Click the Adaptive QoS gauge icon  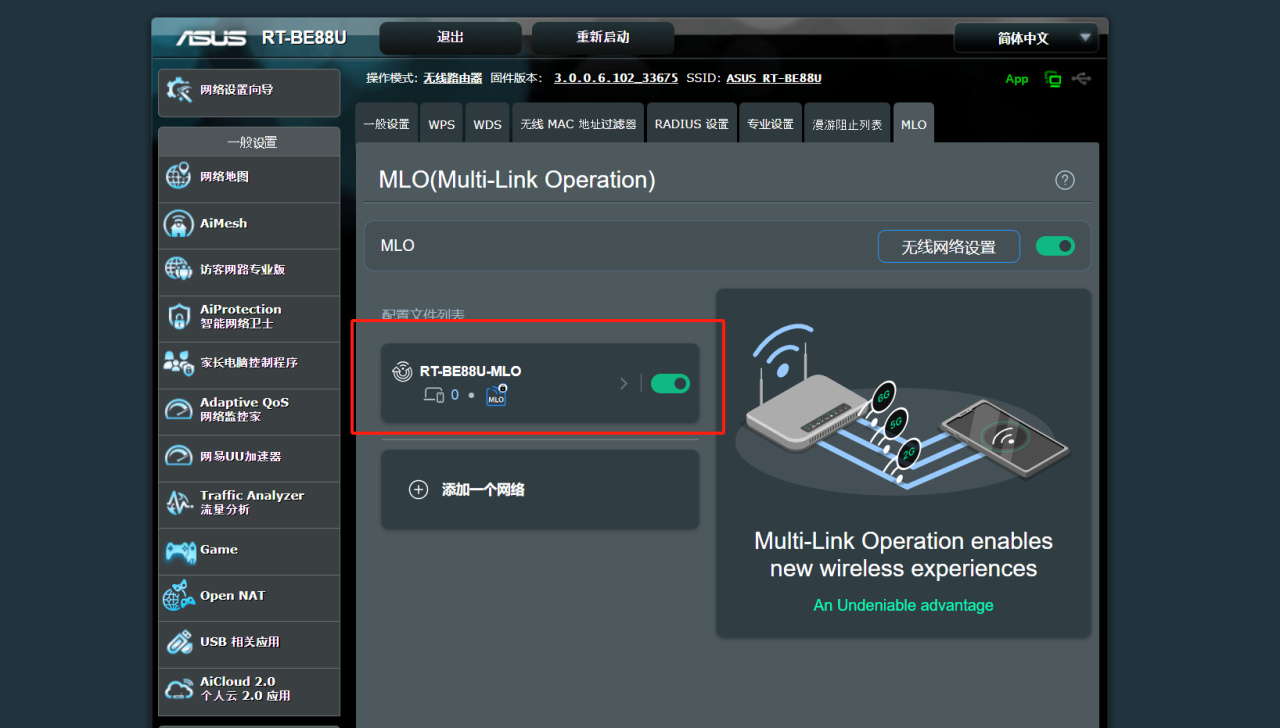click(x=178, y=409)
